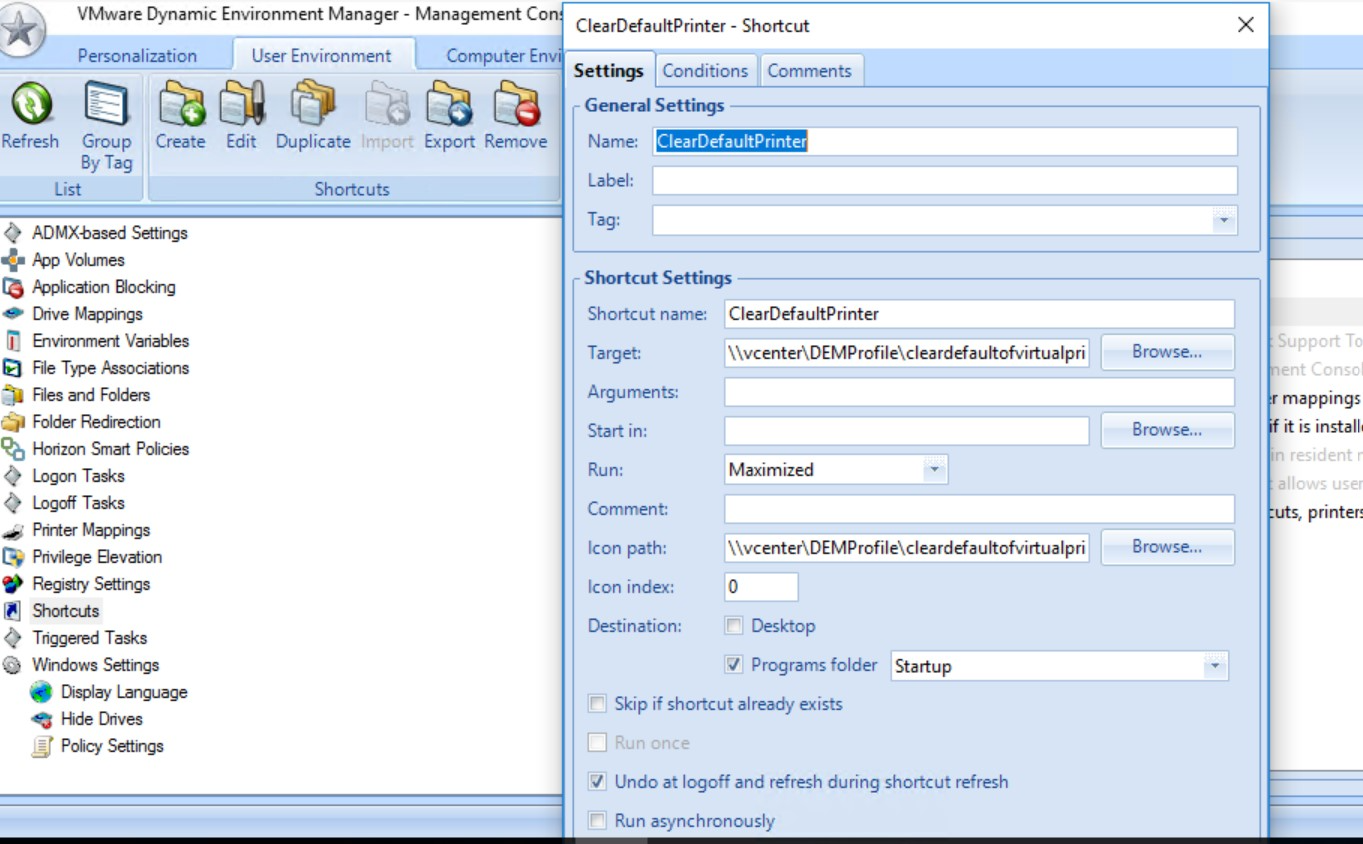Open the Tag dropdown
Image resolution: width=1363 pixels, height=844 pixels.
pyautogui.click(x=1222, y=219)
